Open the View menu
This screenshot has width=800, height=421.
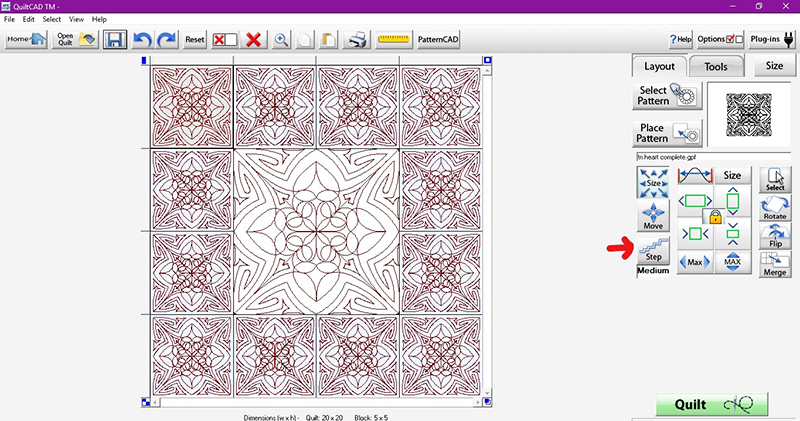76,19
